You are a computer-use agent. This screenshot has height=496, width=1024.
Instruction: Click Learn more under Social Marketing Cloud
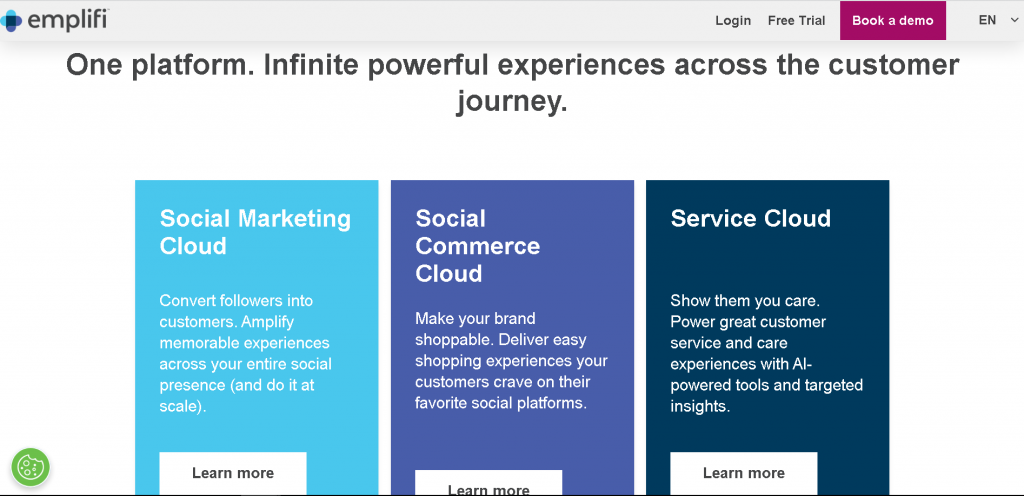click(233, 473)
